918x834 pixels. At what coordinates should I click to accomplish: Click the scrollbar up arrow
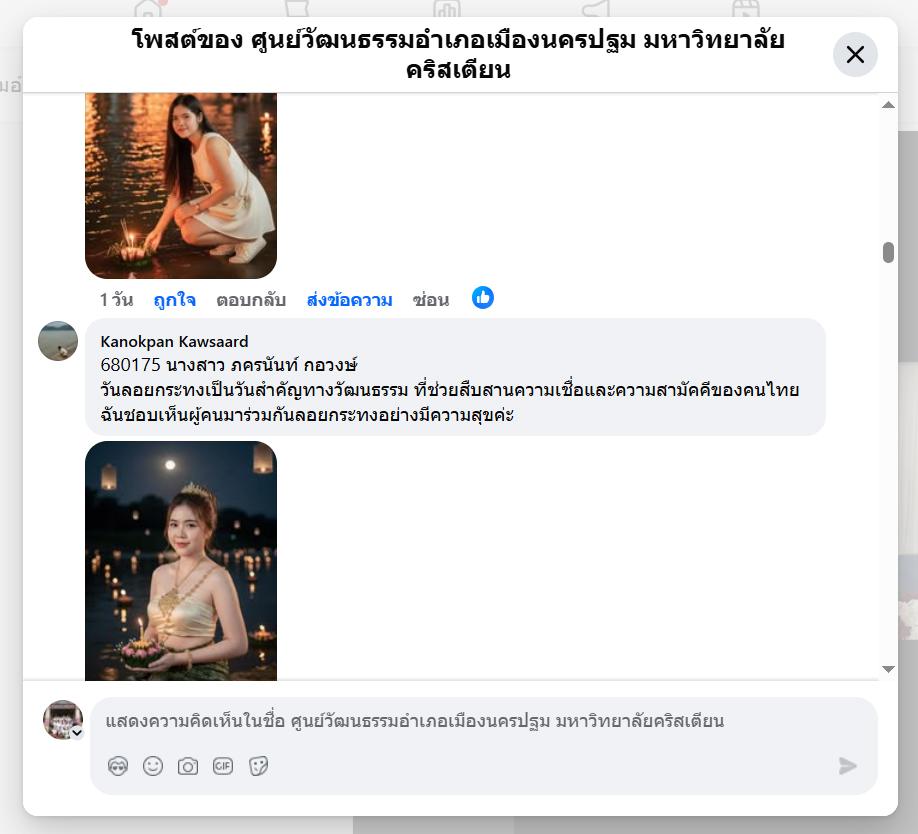point(888,105)
